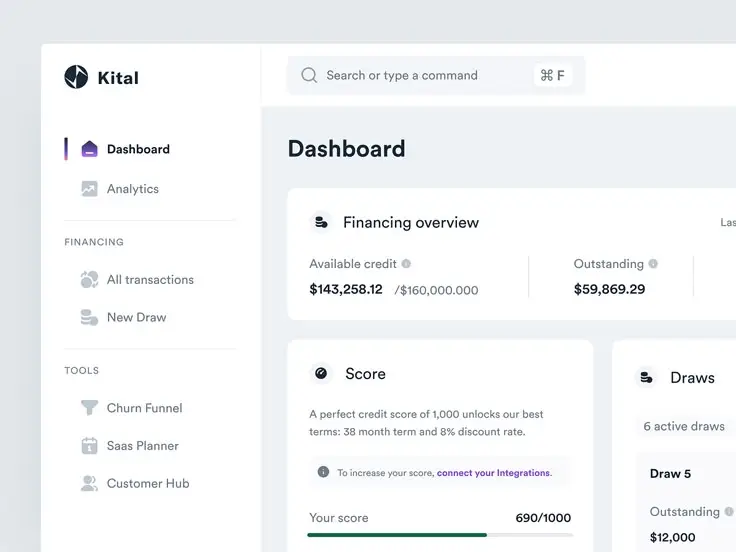Image resolution: width=736 pixels, height=552 pixels.
Task: Click the score progress bar
Action: (x=440, y=535)
